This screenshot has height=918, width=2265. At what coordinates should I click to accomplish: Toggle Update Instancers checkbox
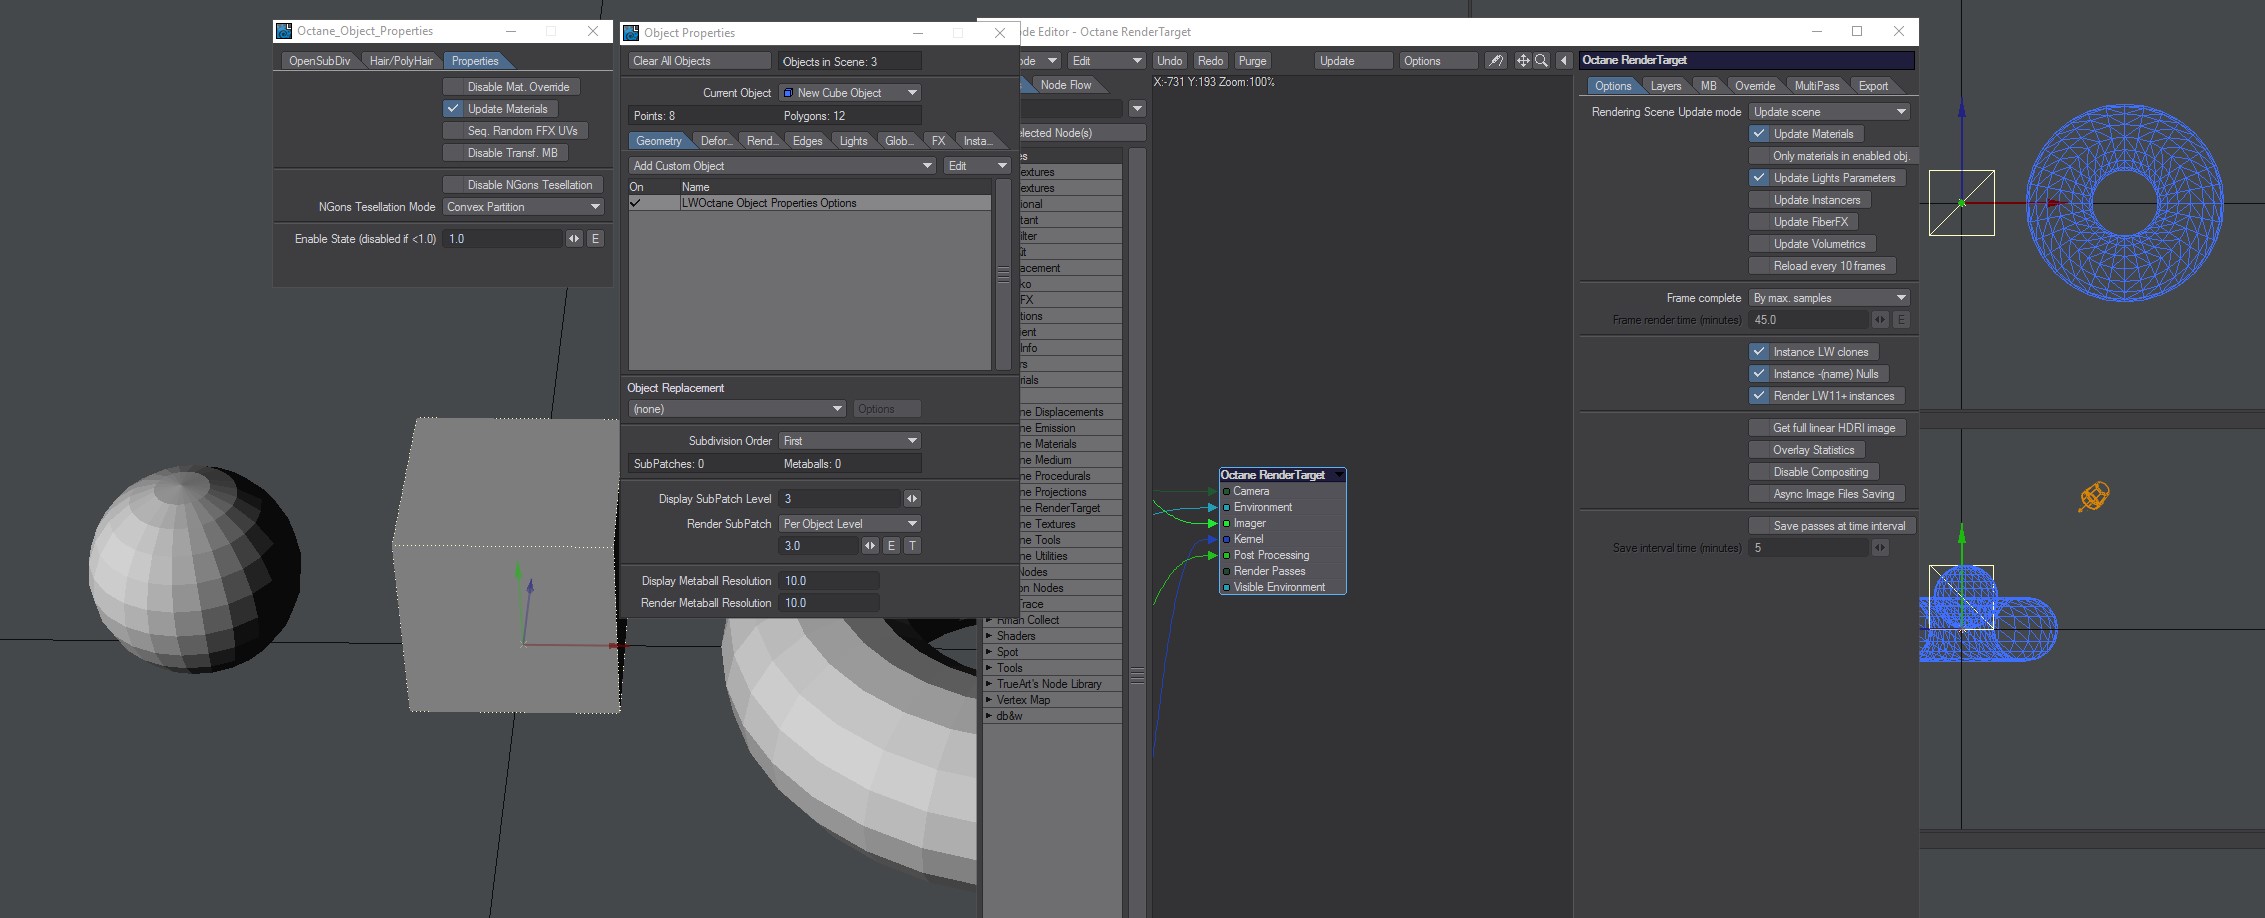tap(1809, 200)
